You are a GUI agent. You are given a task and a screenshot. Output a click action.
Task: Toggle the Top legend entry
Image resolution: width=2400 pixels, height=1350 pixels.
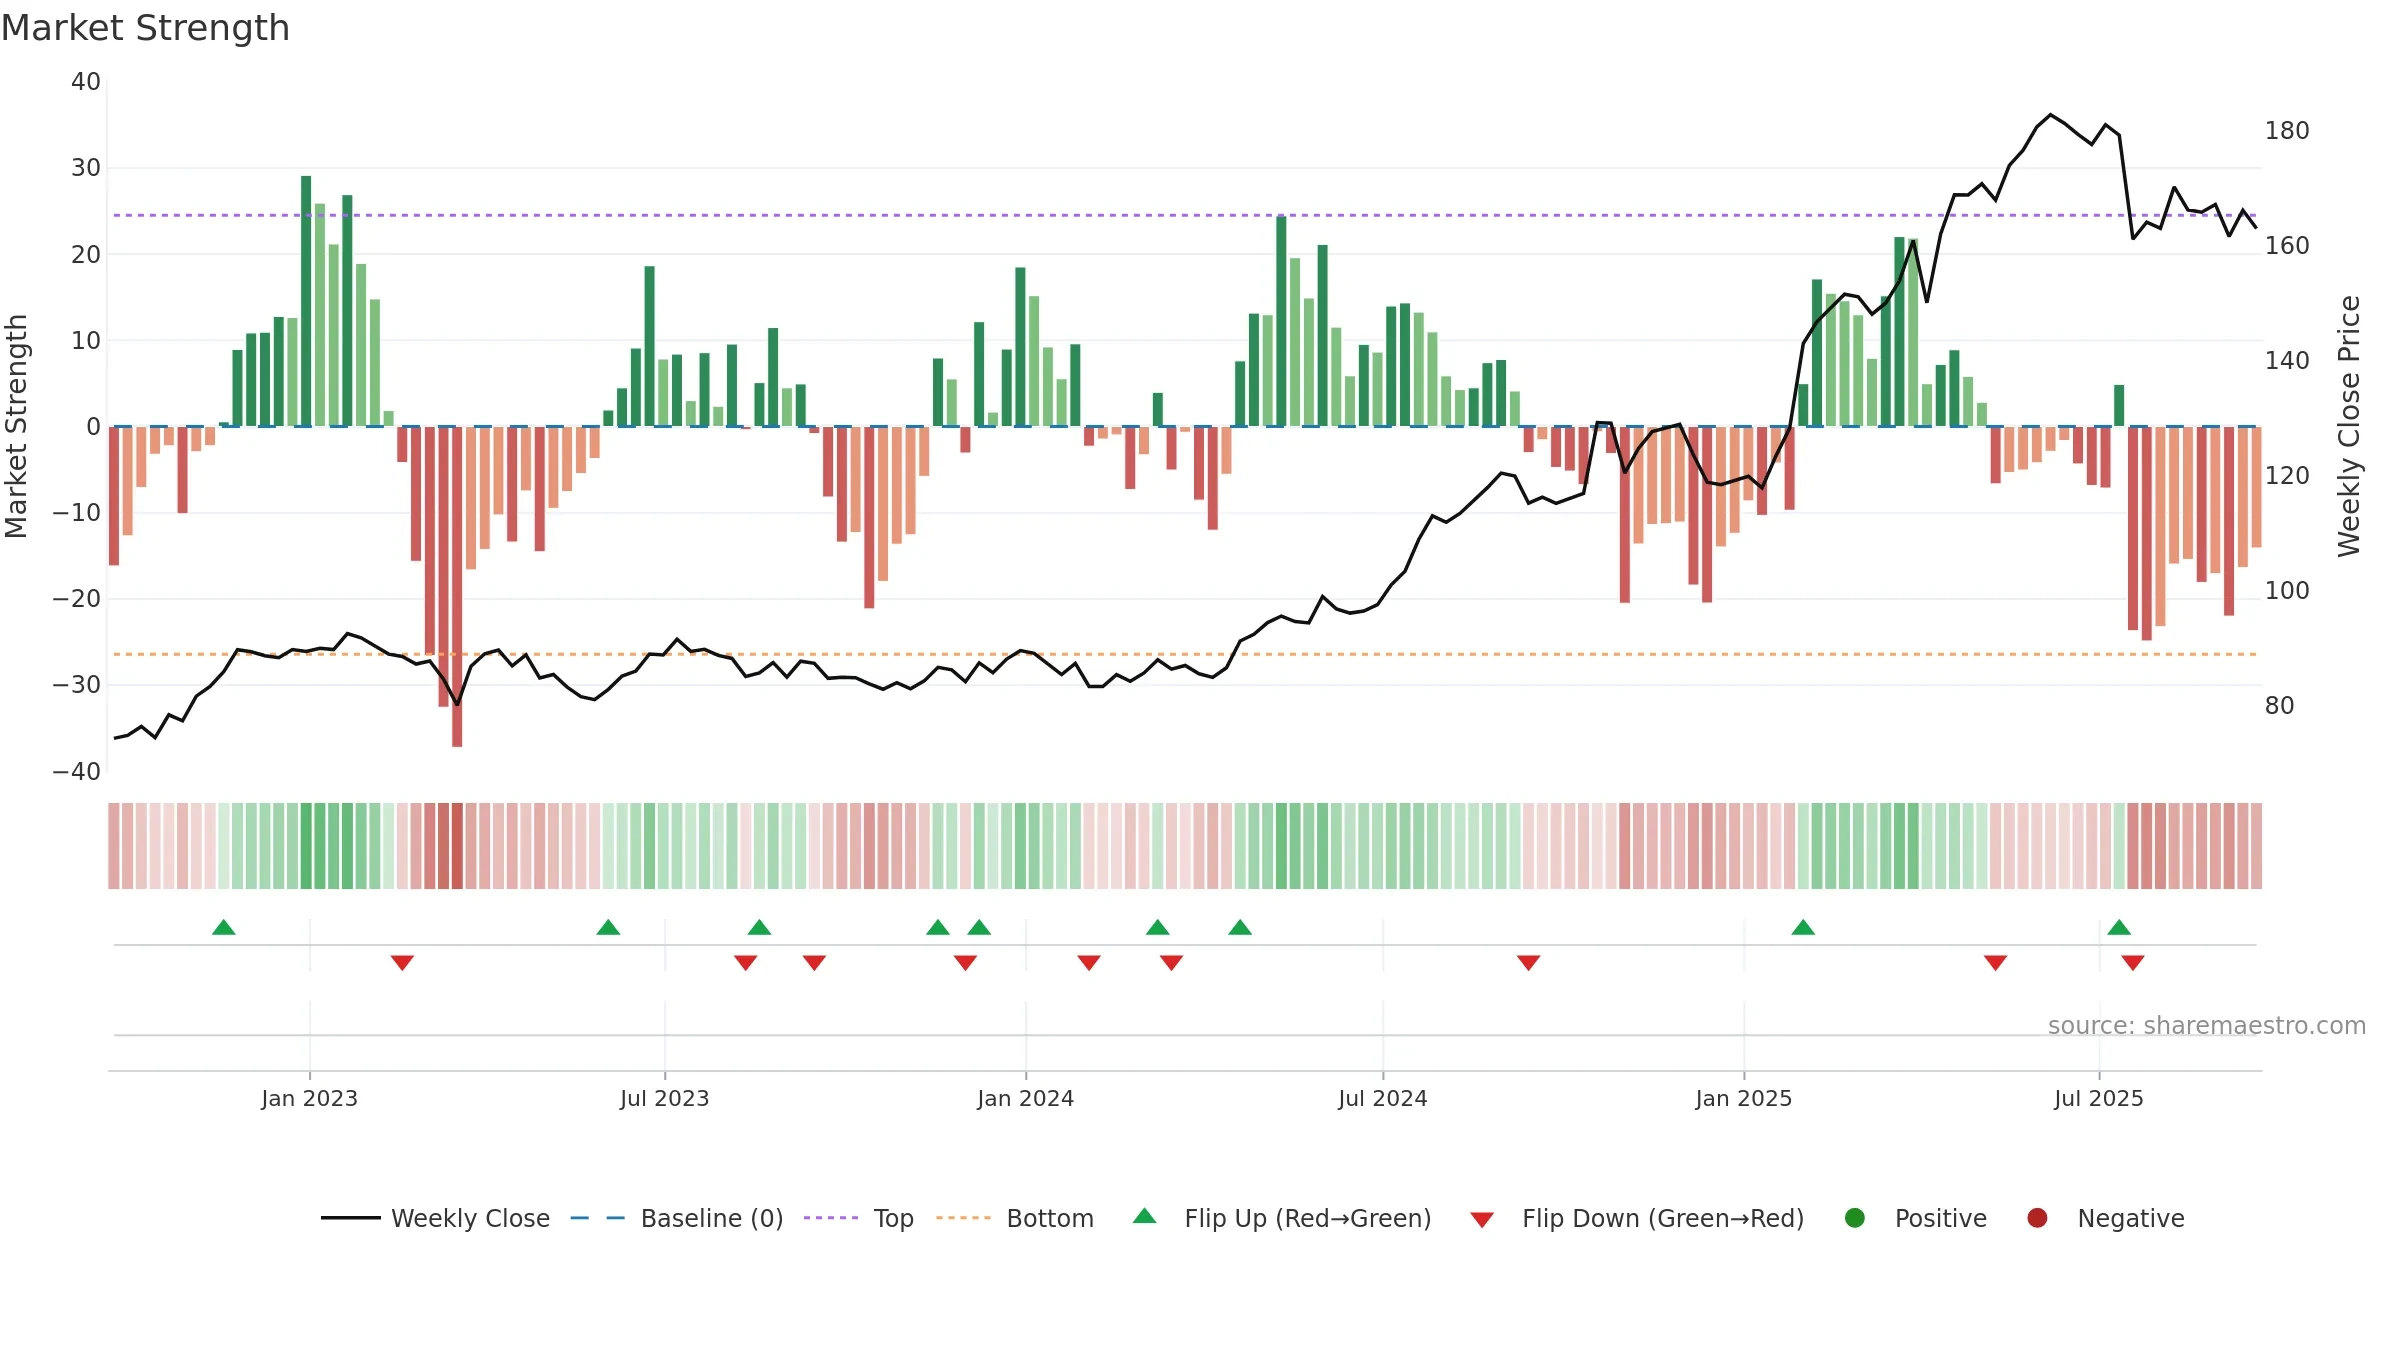pos(858,1218)
